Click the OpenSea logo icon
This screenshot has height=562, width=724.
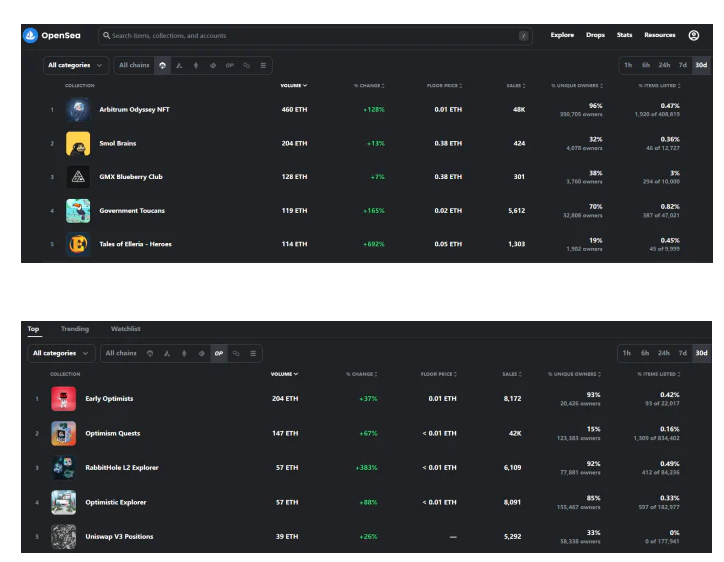coord(31,35)
